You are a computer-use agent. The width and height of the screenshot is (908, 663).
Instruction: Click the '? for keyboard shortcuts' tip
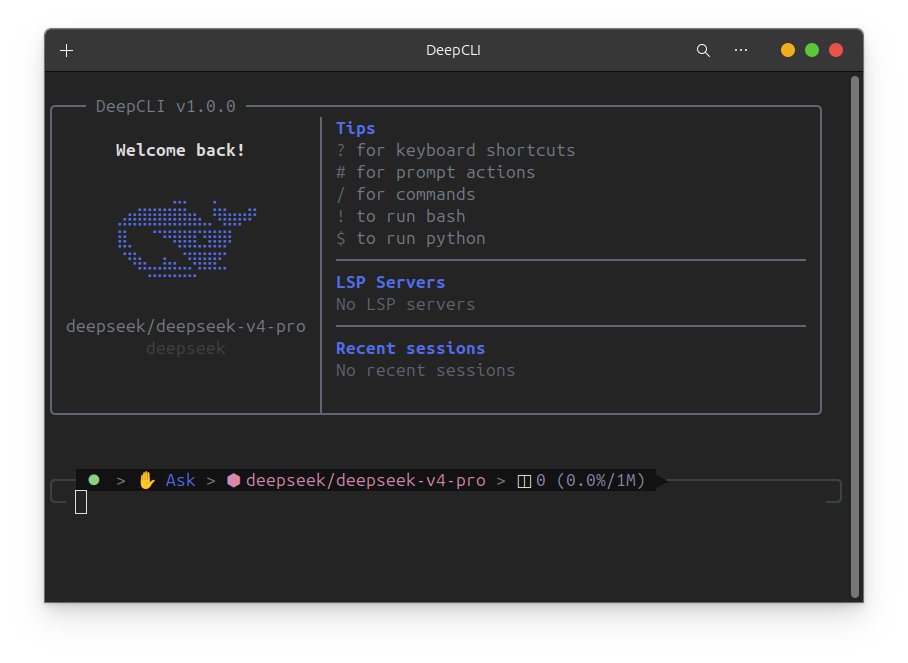(456, 150)
